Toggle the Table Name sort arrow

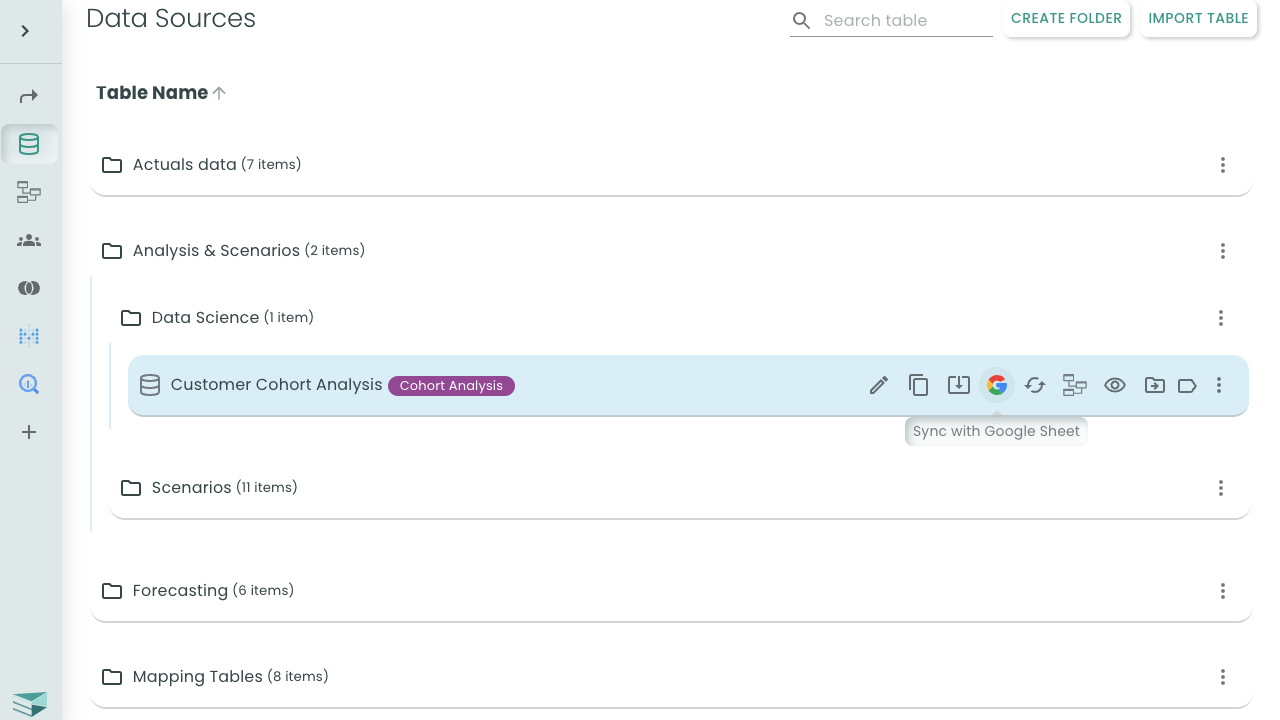pyautogui.click(x=219, y=93)
